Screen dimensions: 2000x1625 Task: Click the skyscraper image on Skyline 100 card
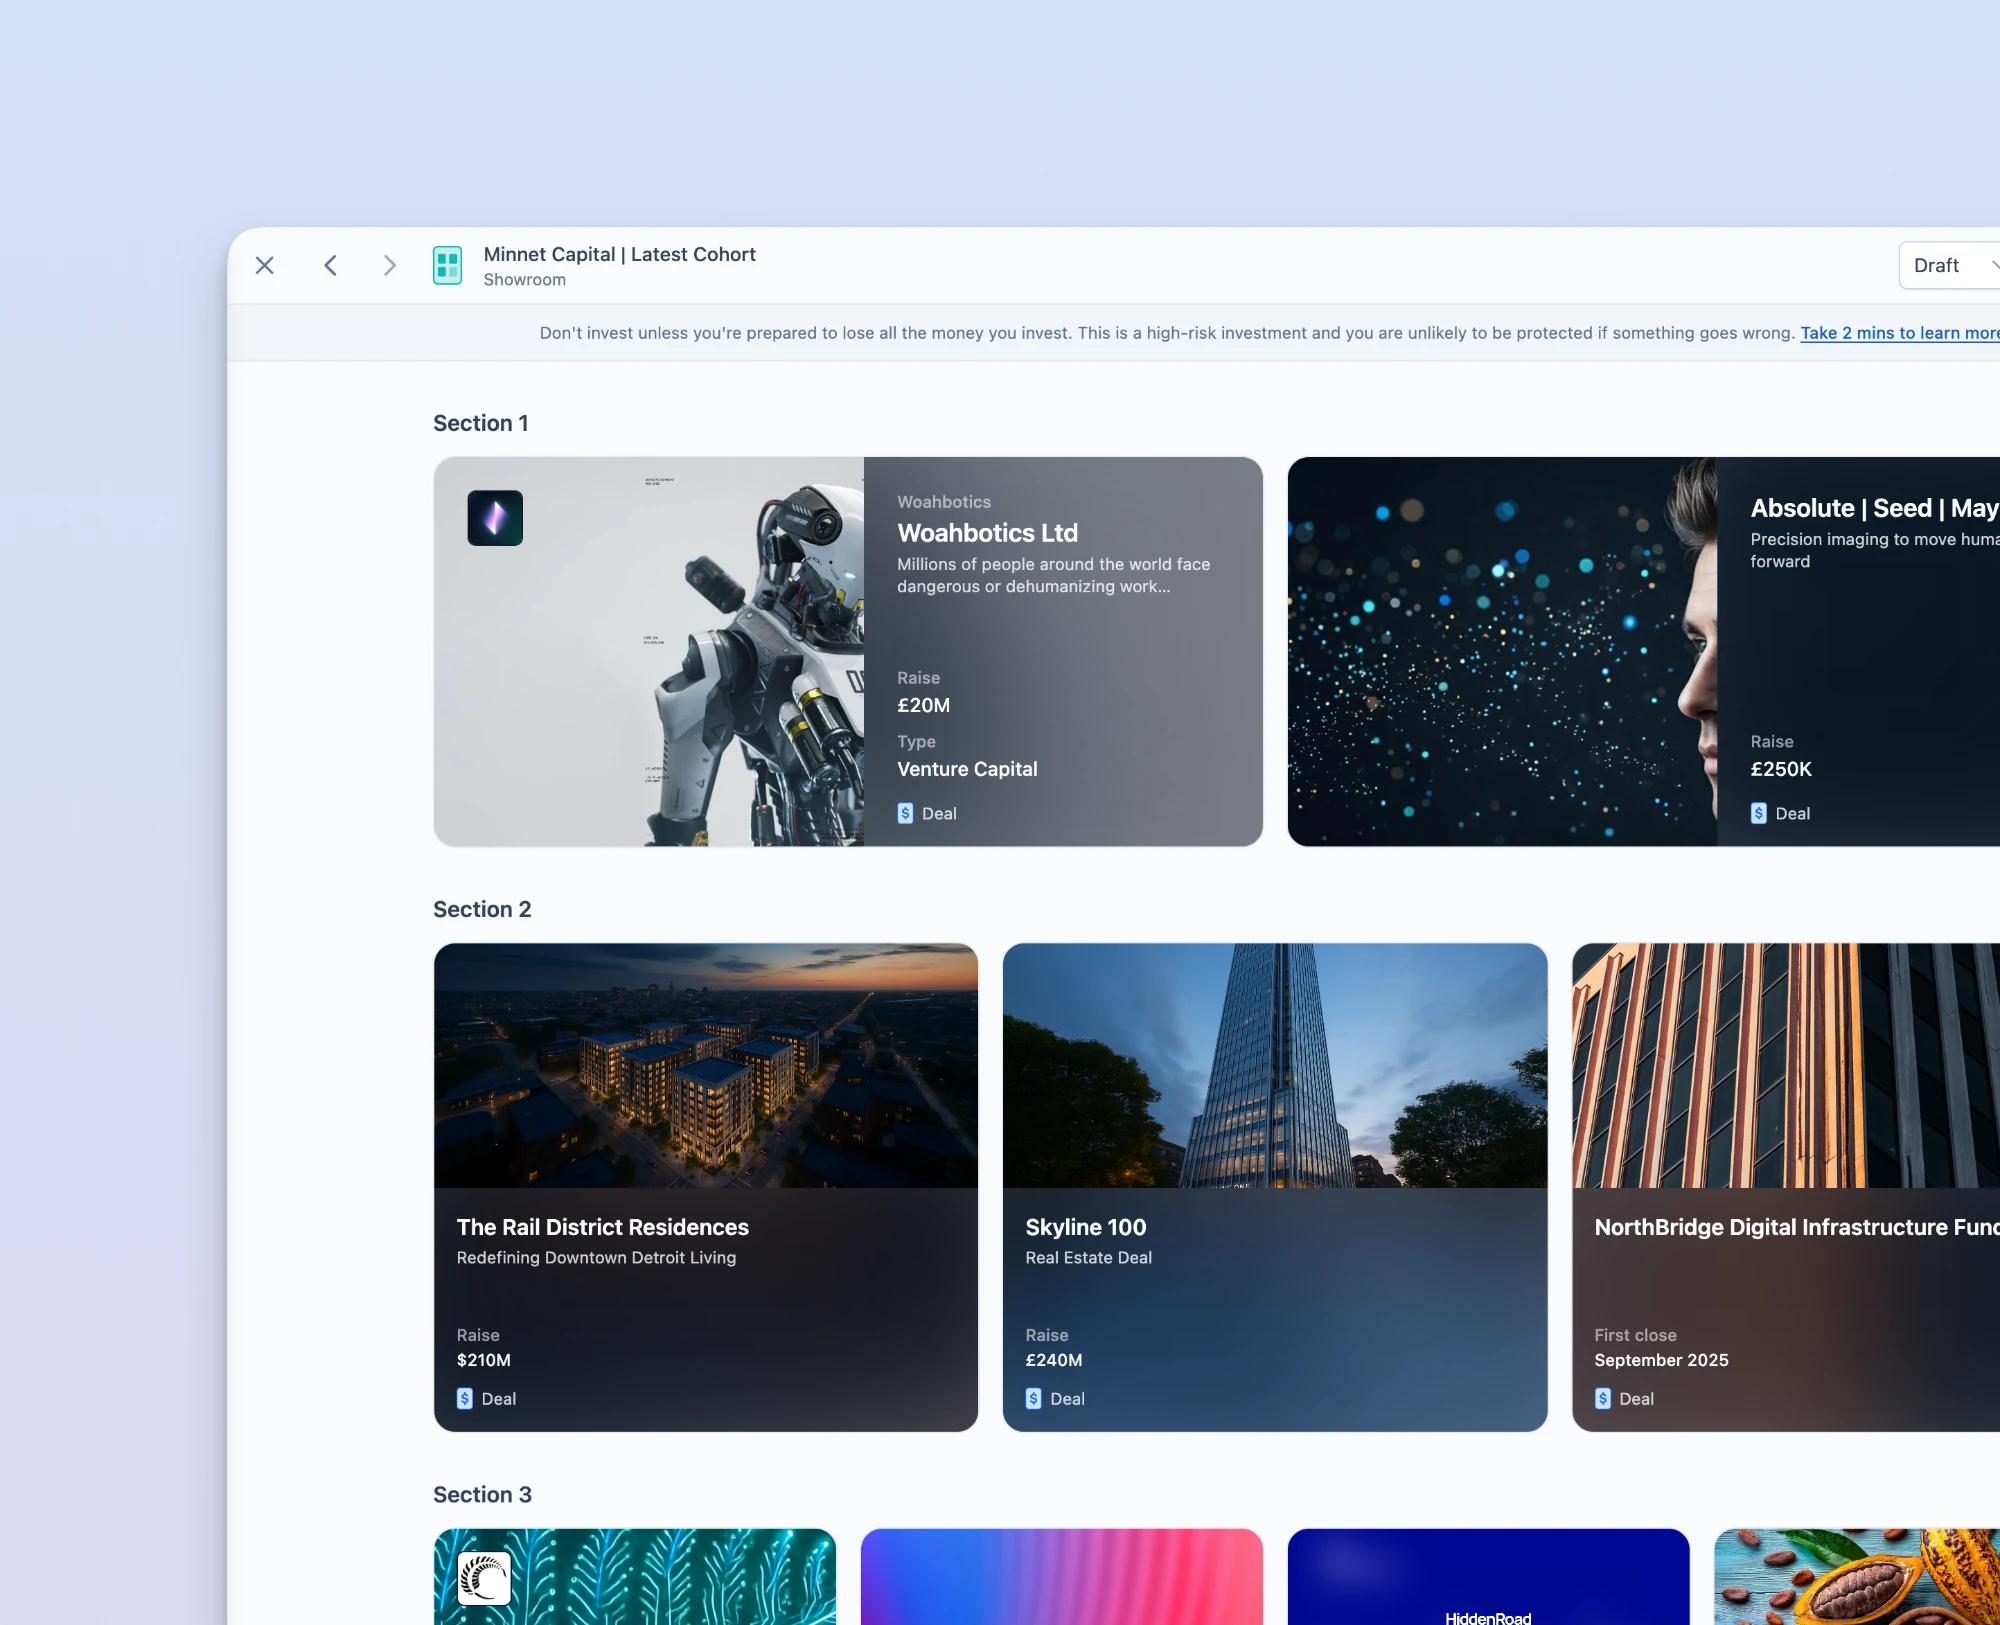pyautogui.click(x=1275, y=1066)
